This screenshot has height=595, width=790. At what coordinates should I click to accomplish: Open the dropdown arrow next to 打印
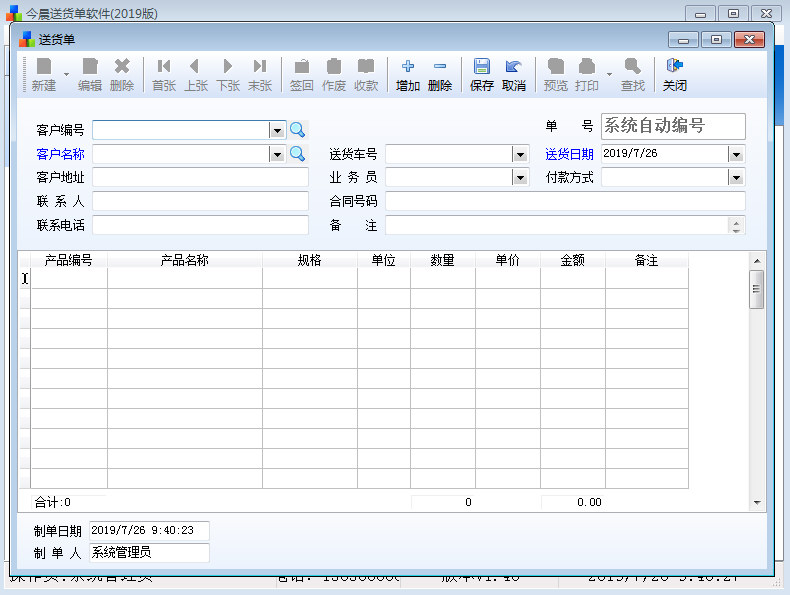click(x=610, y=75)
